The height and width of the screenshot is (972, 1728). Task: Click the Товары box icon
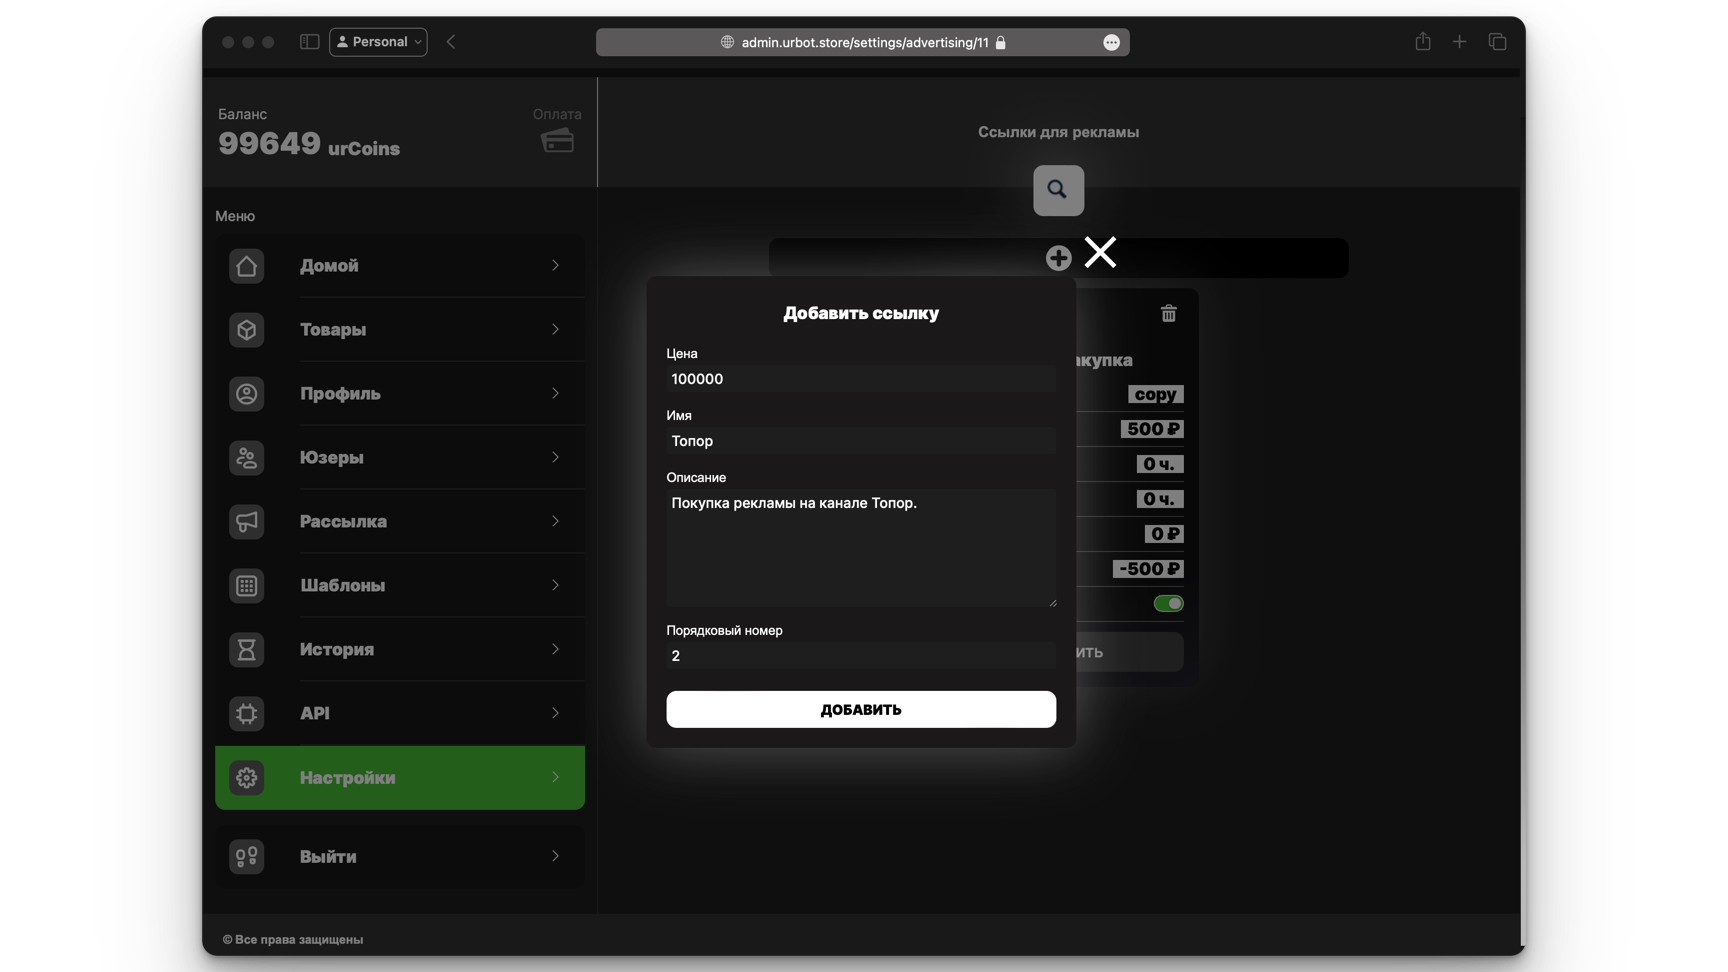[x=246, y=330]
